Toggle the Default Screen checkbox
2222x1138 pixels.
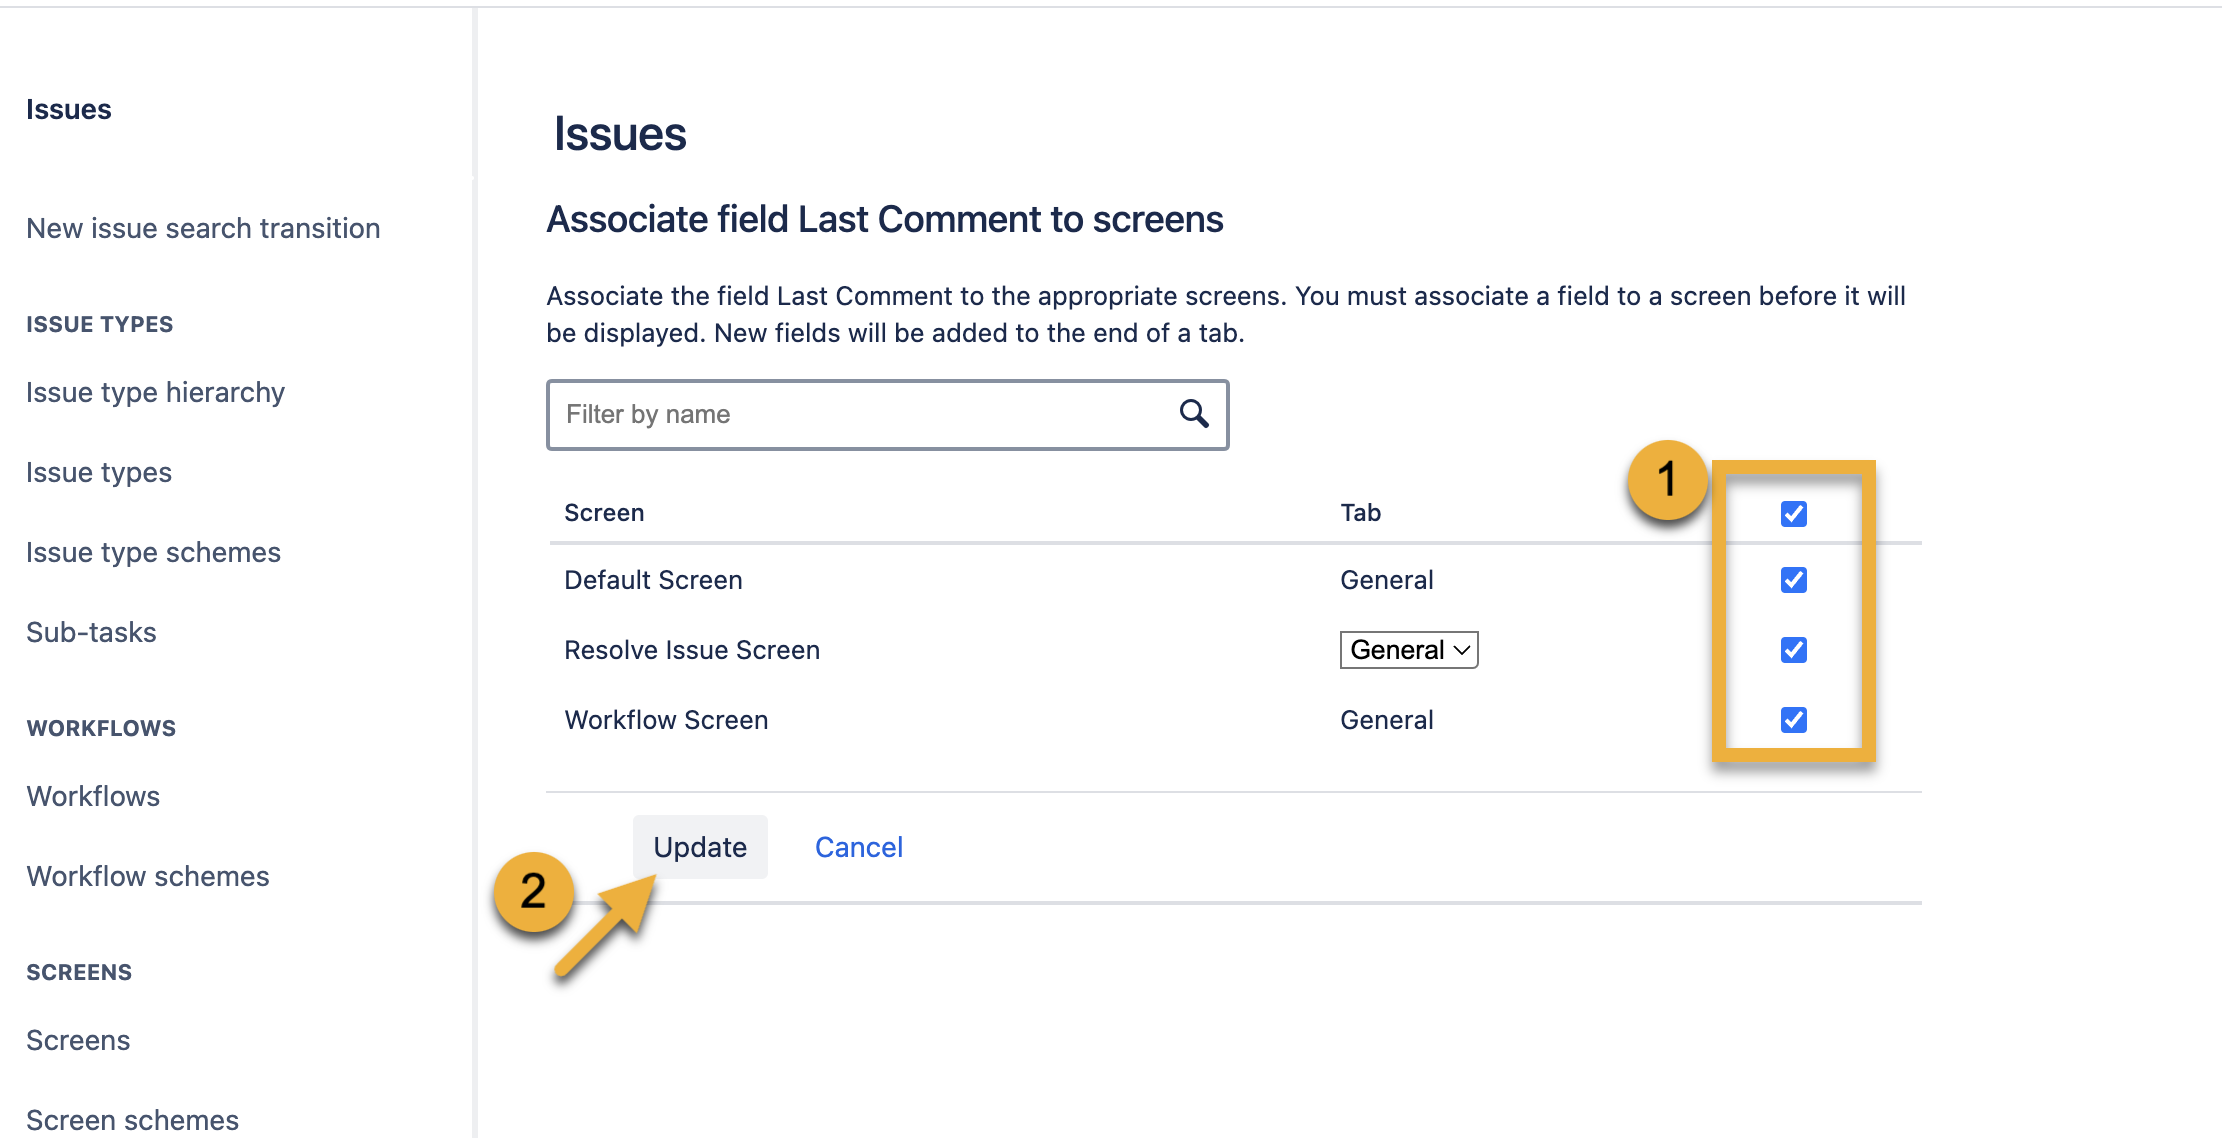point(1793,579)
